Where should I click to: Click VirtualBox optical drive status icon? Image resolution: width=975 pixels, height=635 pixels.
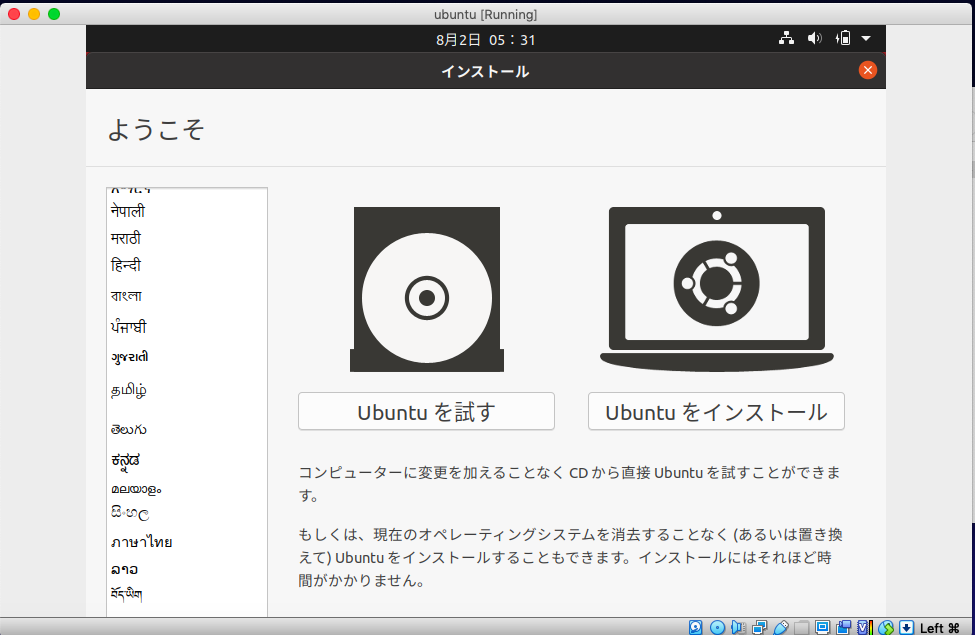[717, 628]
